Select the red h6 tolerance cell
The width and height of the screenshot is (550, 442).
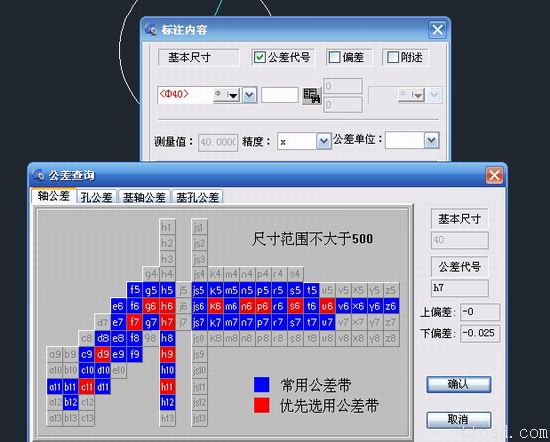click(167, 306)
